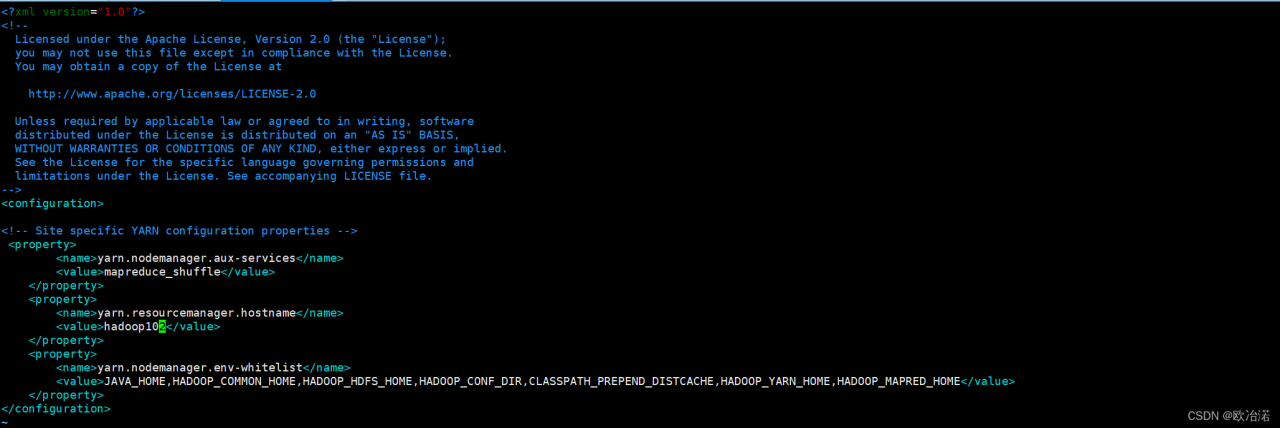The image size is (1280, 428).
Task: Click HADOOP_YARN_HOME in the whitelist value
Action: (x=775, y=381)
